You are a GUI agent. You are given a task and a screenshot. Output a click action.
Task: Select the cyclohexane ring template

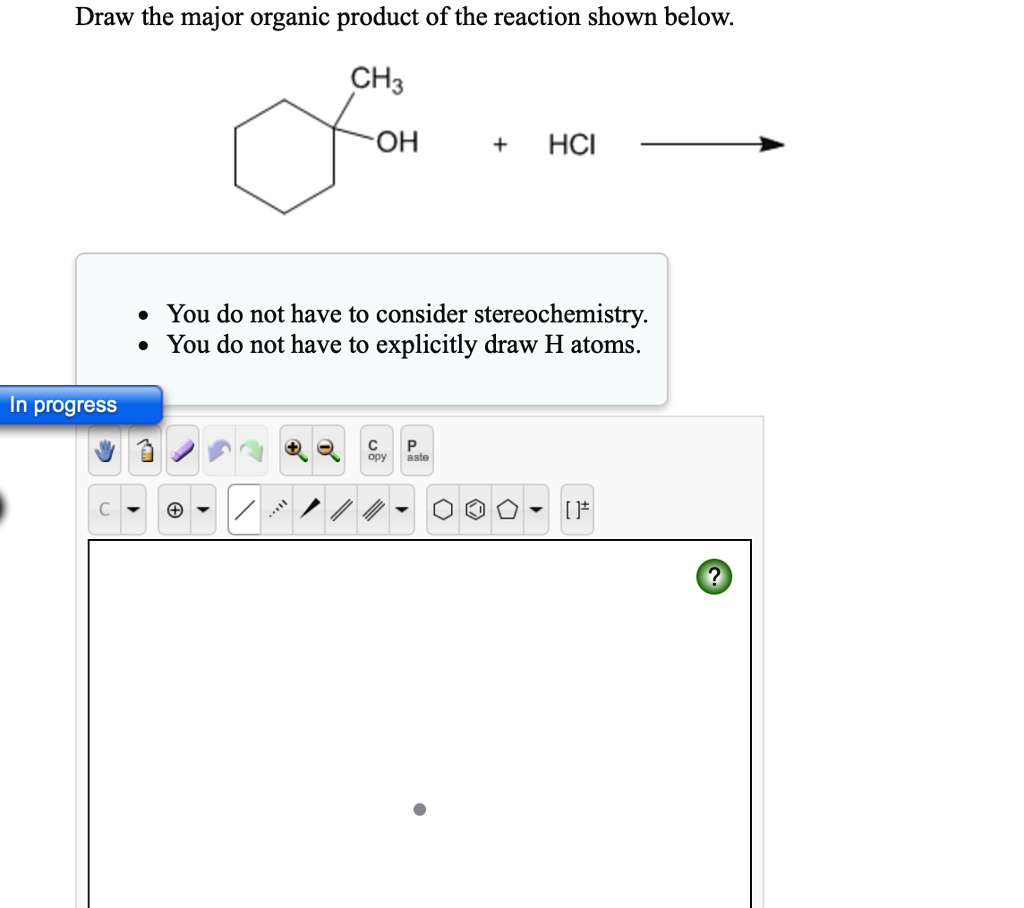click(443, 509)
